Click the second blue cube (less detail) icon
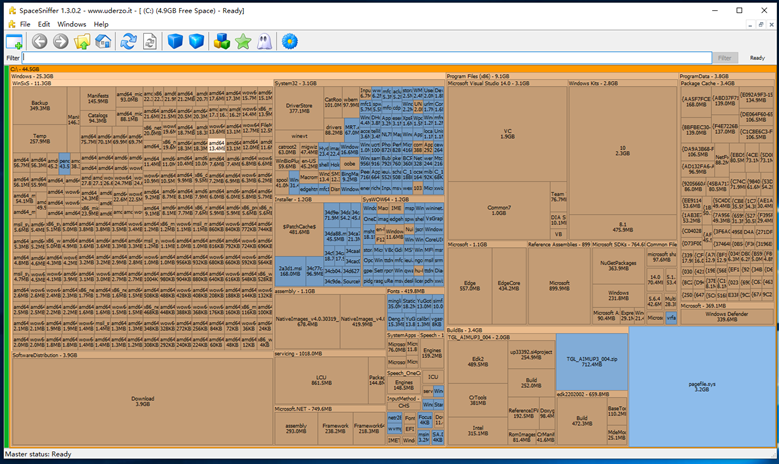779x464 pixels. (x=196, y=41)
